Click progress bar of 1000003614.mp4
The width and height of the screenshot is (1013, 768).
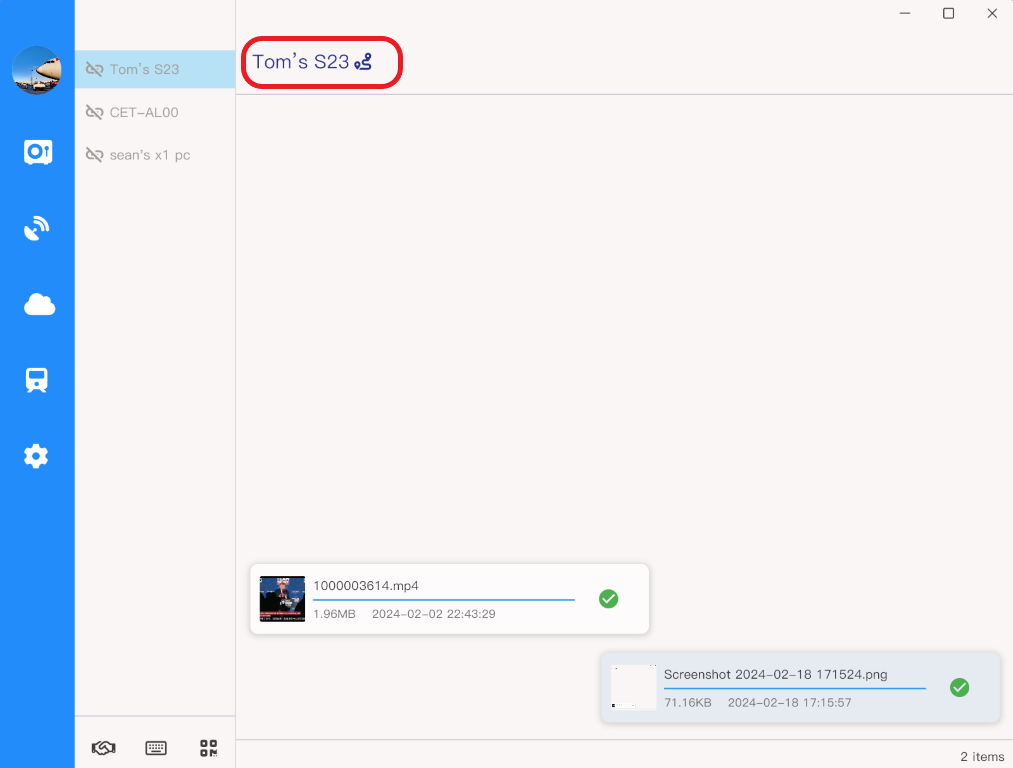[444, 600]
